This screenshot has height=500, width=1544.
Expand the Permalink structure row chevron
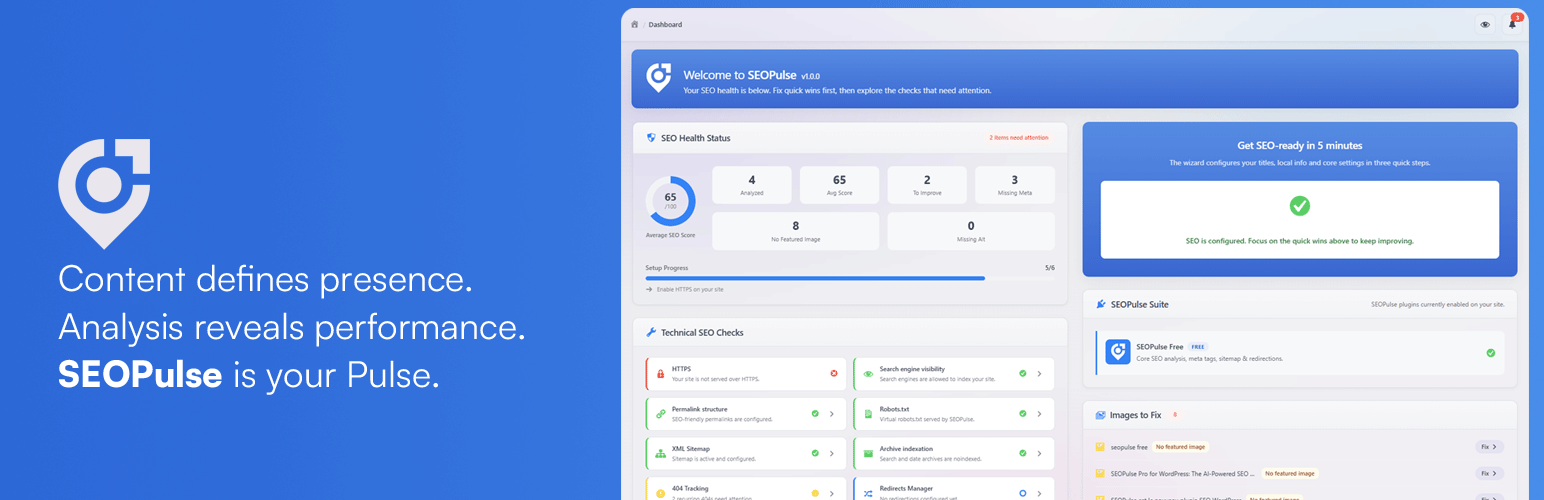coord(832,413)
